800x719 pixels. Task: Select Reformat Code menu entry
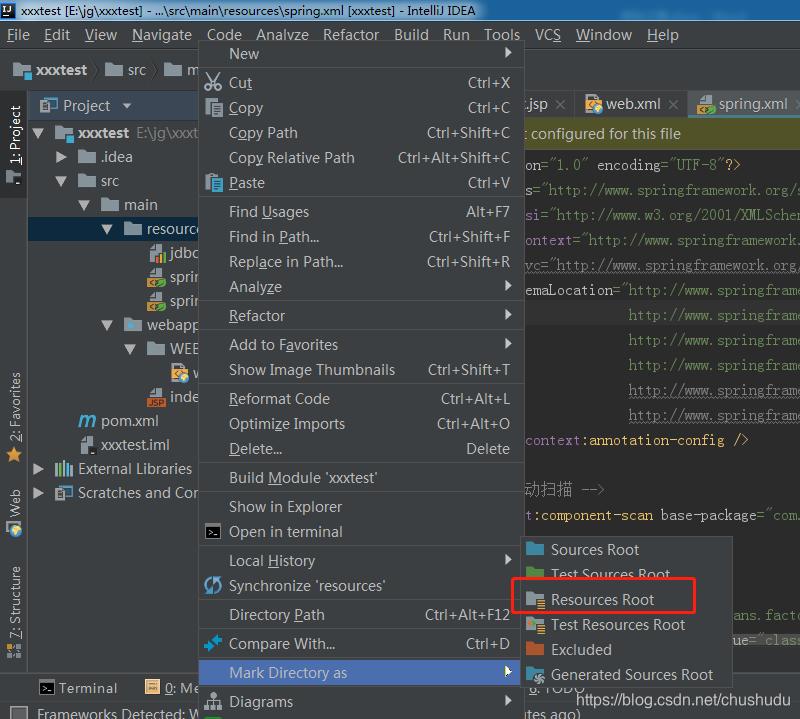[361, 399]
